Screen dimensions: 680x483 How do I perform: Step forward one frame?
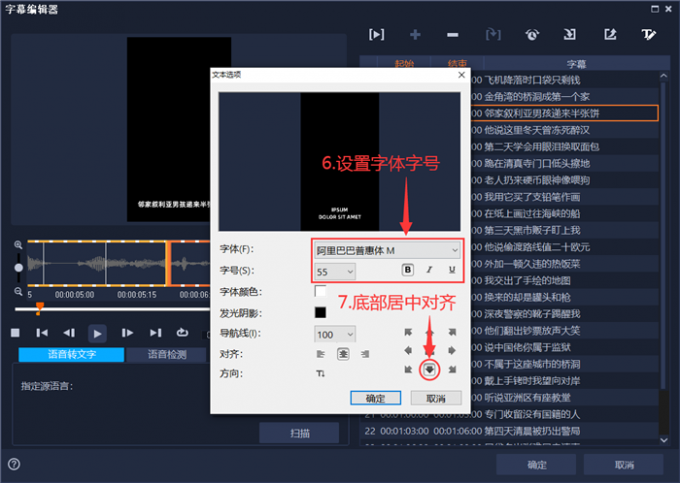coord(127,333)
